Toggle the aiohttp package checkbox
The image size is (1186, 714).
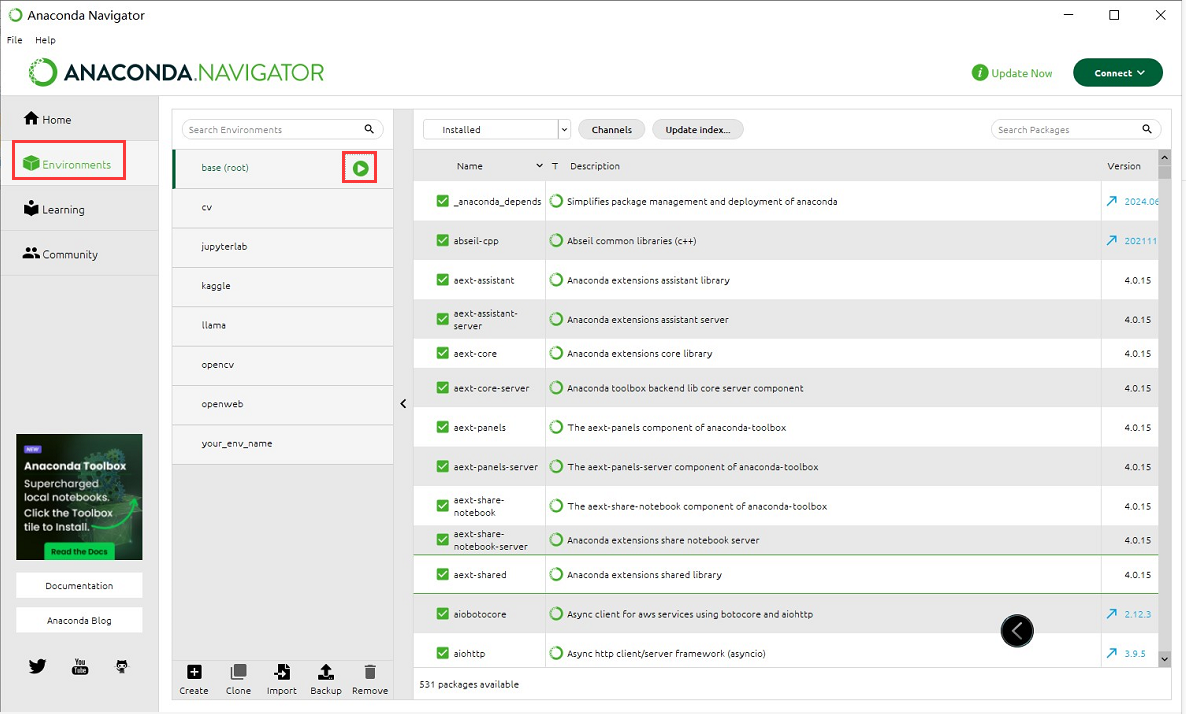coord(443,653)
